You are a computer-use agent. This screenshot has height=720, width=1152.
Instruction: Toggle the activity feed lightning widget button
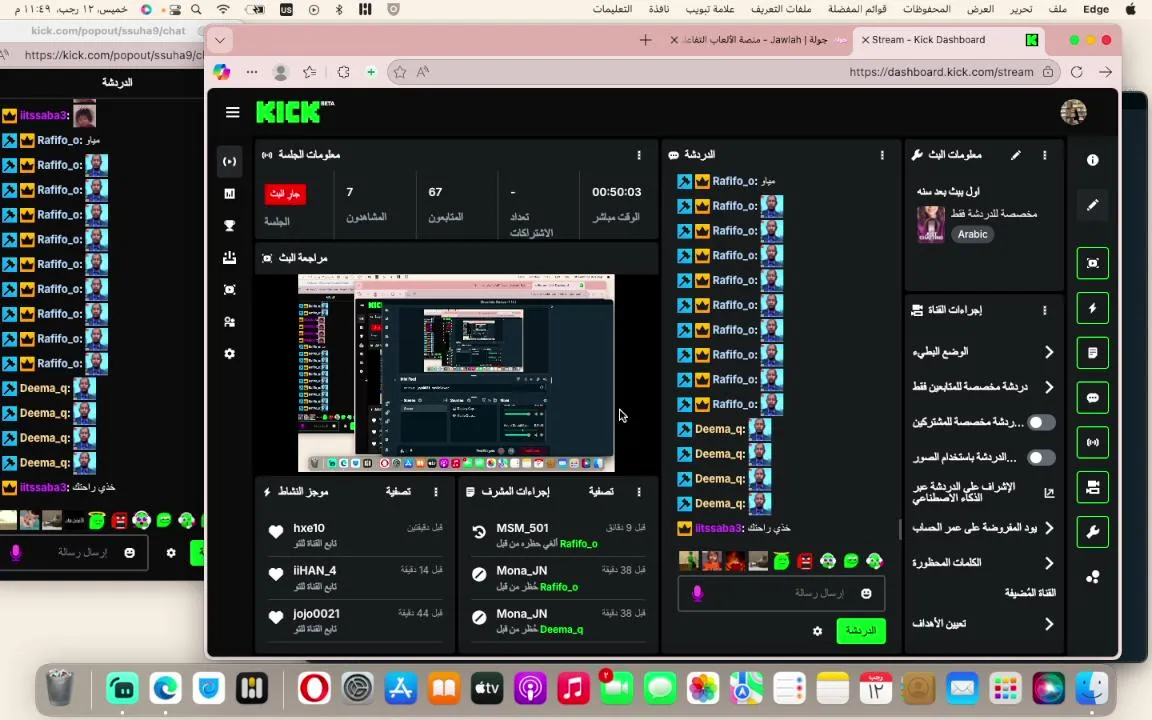[x=1092, y=308]
